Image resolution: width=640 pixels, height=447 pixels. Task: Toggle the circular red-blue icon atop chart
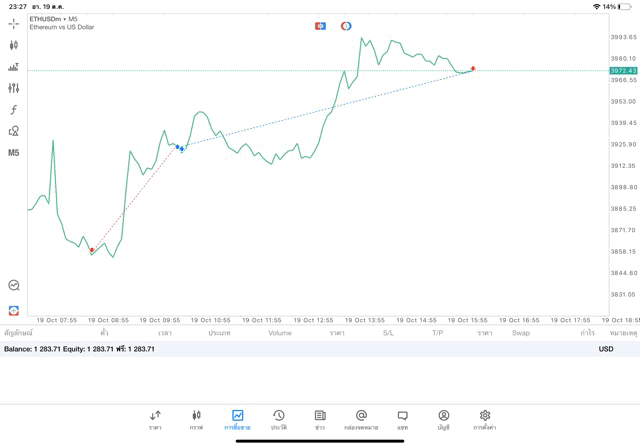[346, 26]
